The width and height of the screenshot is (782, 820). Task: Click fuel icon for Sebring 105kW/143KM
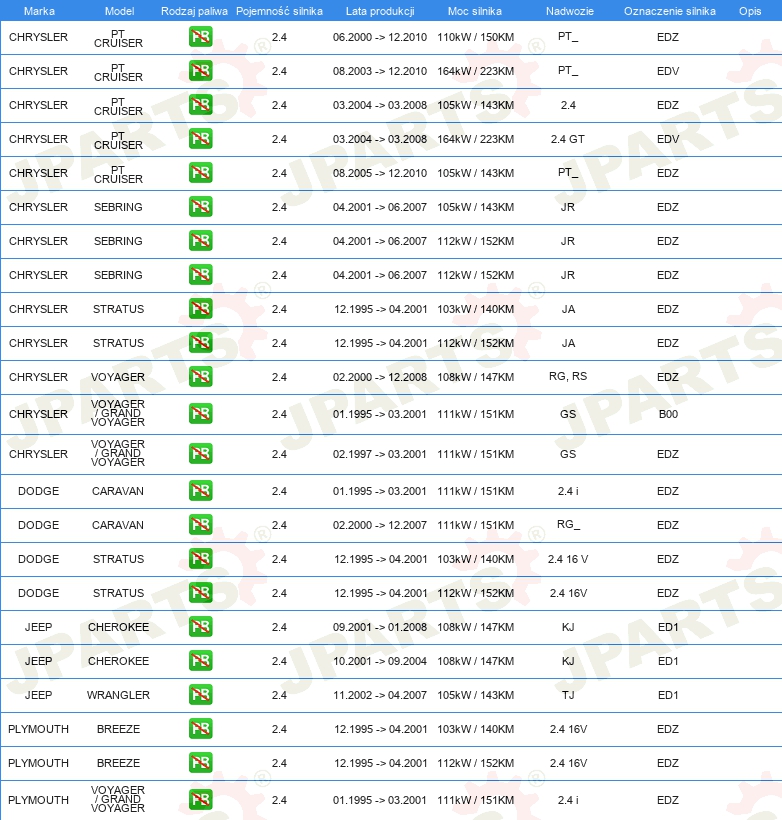pyautogui.click(x=201, y=207)
